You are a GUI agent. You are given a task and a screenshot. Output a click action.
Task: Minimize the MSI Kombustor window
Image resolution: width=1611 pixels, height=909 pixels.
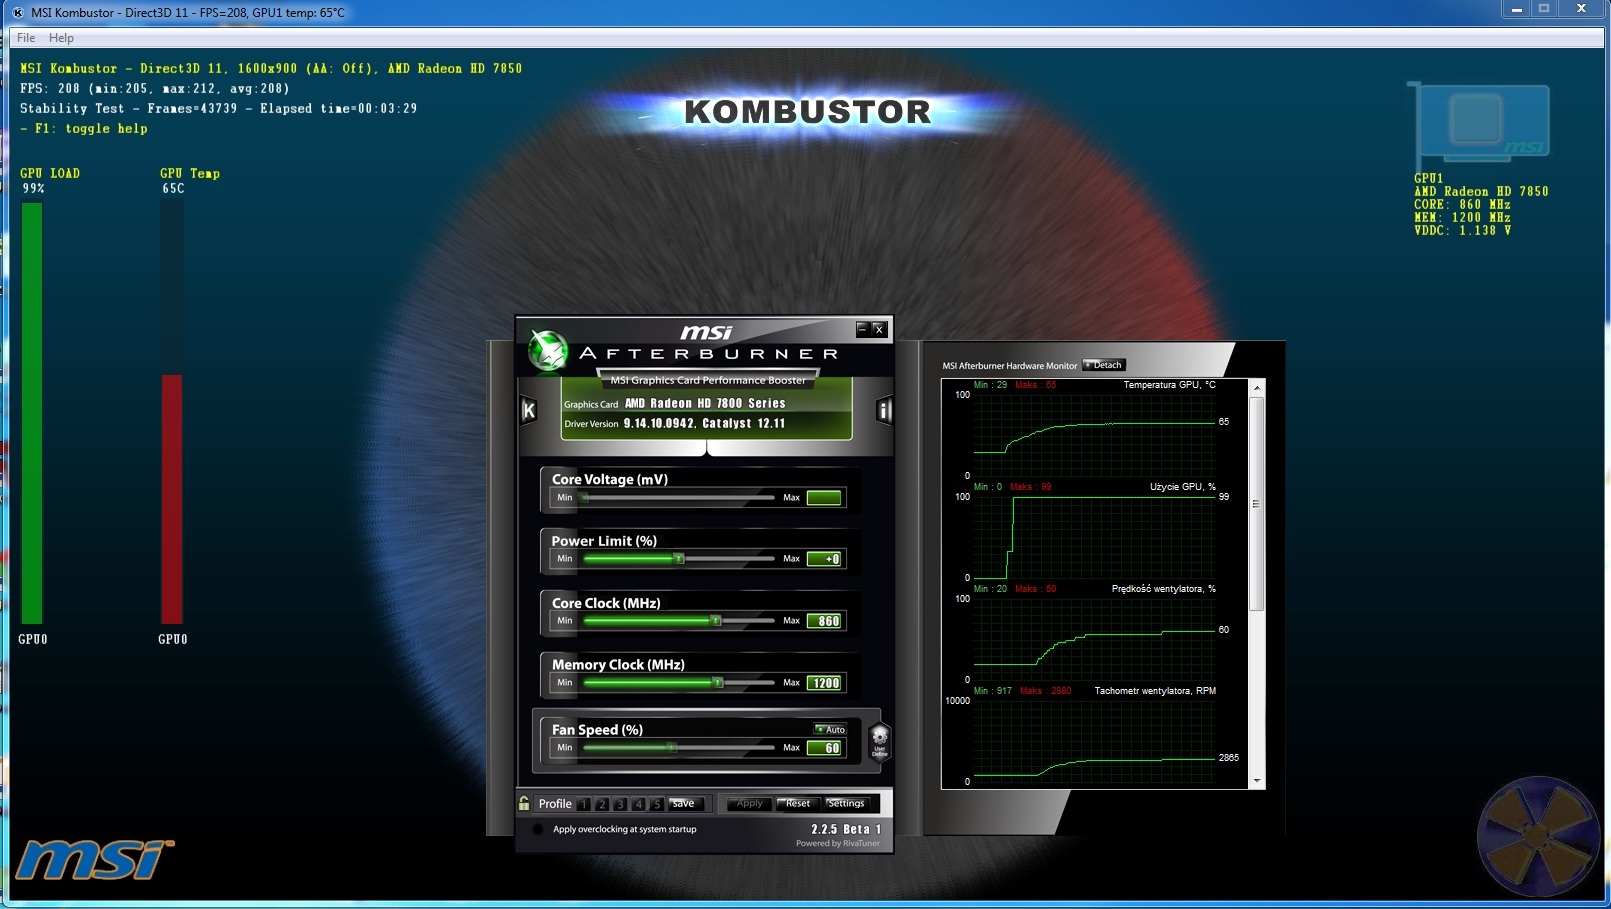click(x=1517, y=9)
